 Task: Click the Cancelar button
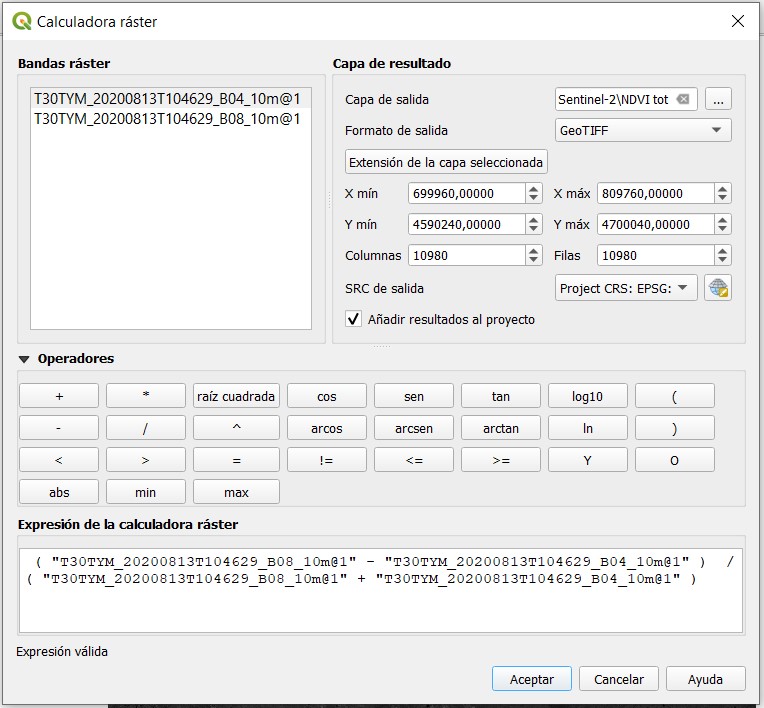pos(619,679)
